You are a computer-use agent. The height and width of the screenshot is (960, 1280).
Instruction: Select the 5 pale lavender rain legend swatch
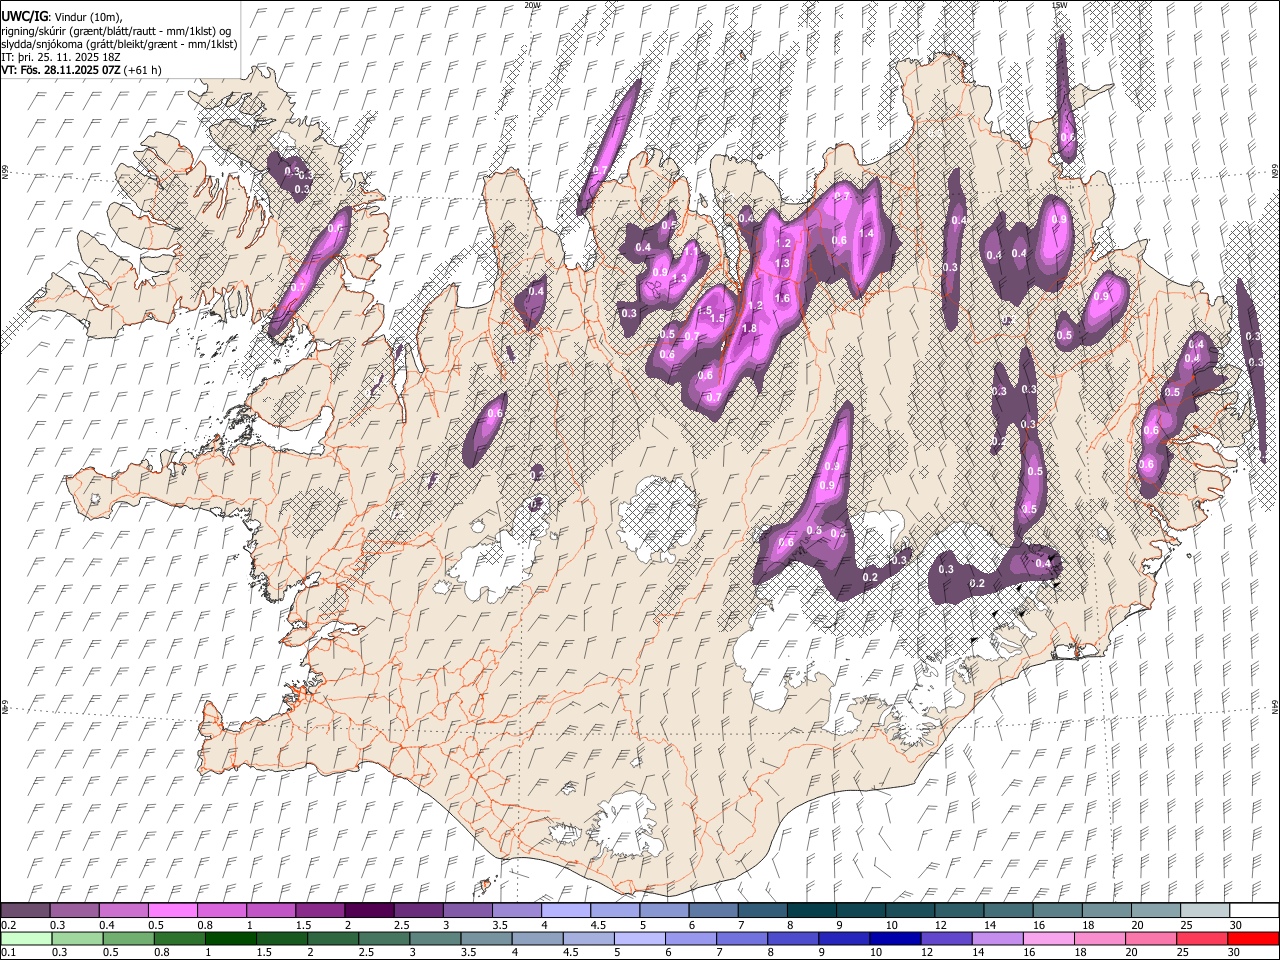pyautogui.click(x=638, y=938)
